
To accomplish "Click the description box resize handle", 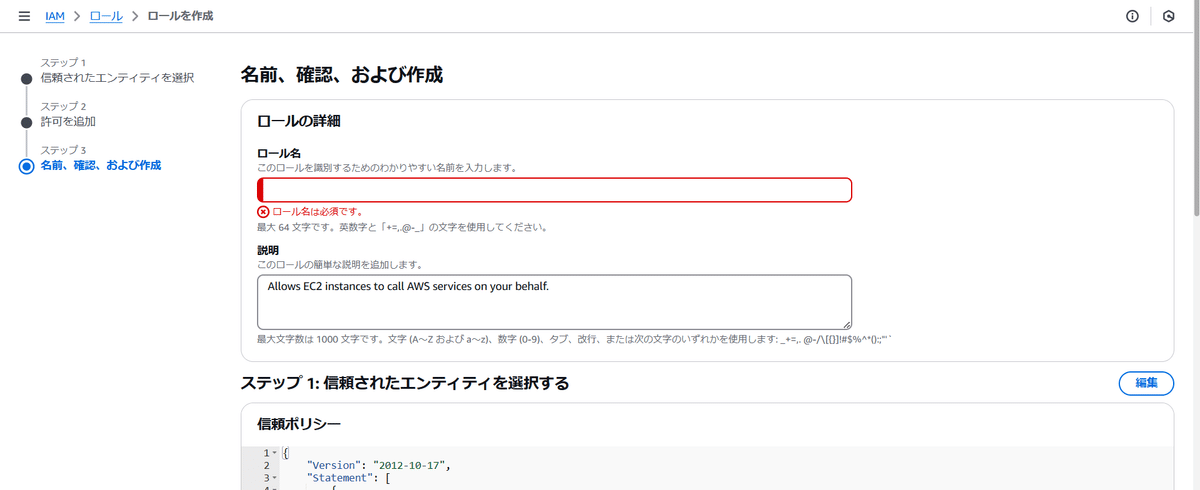I will pyautogui.click(x=846, y=323).
